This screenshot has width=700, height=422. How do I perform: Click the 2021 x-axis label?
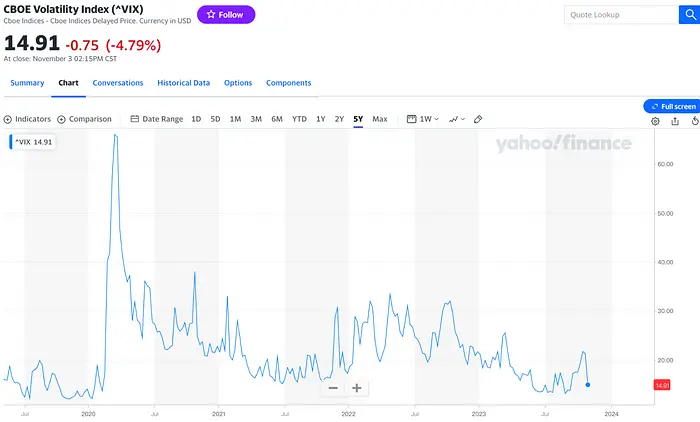(219, 414)
